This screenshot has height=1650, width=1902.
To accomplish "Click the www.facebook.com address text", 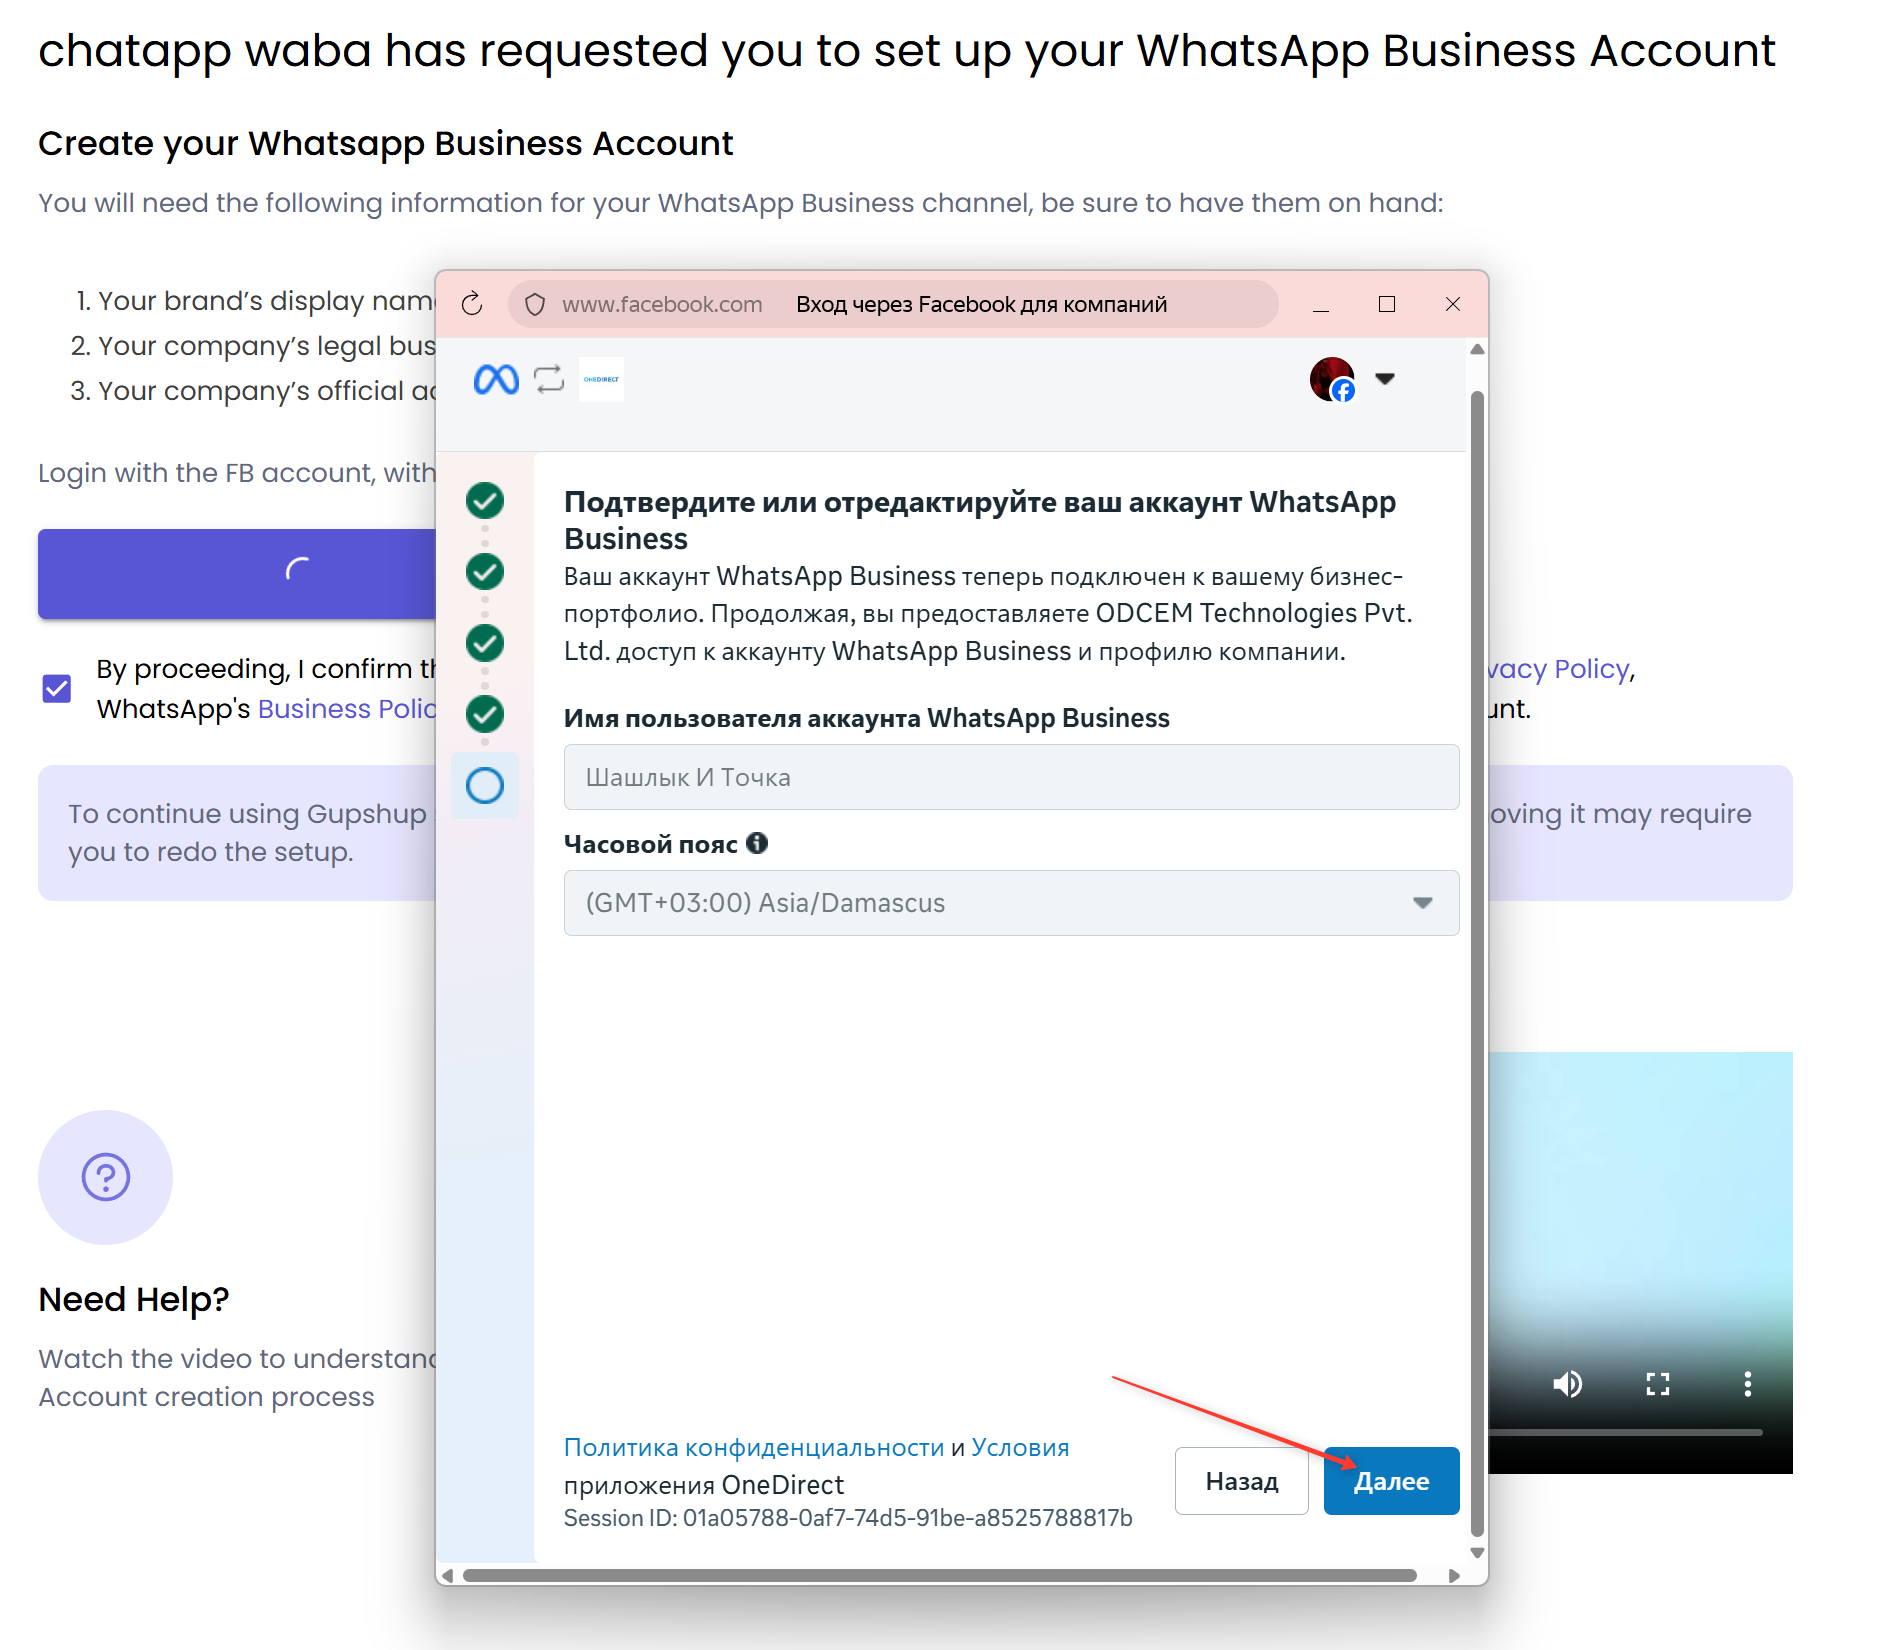I will (662, 304).
